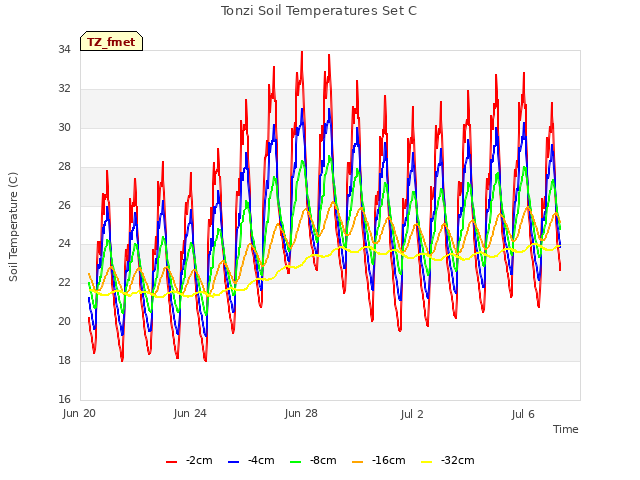The width and height of the screenshot is (640, 480).
Task: Select the -2cm legend label
Action: (199, 460)
